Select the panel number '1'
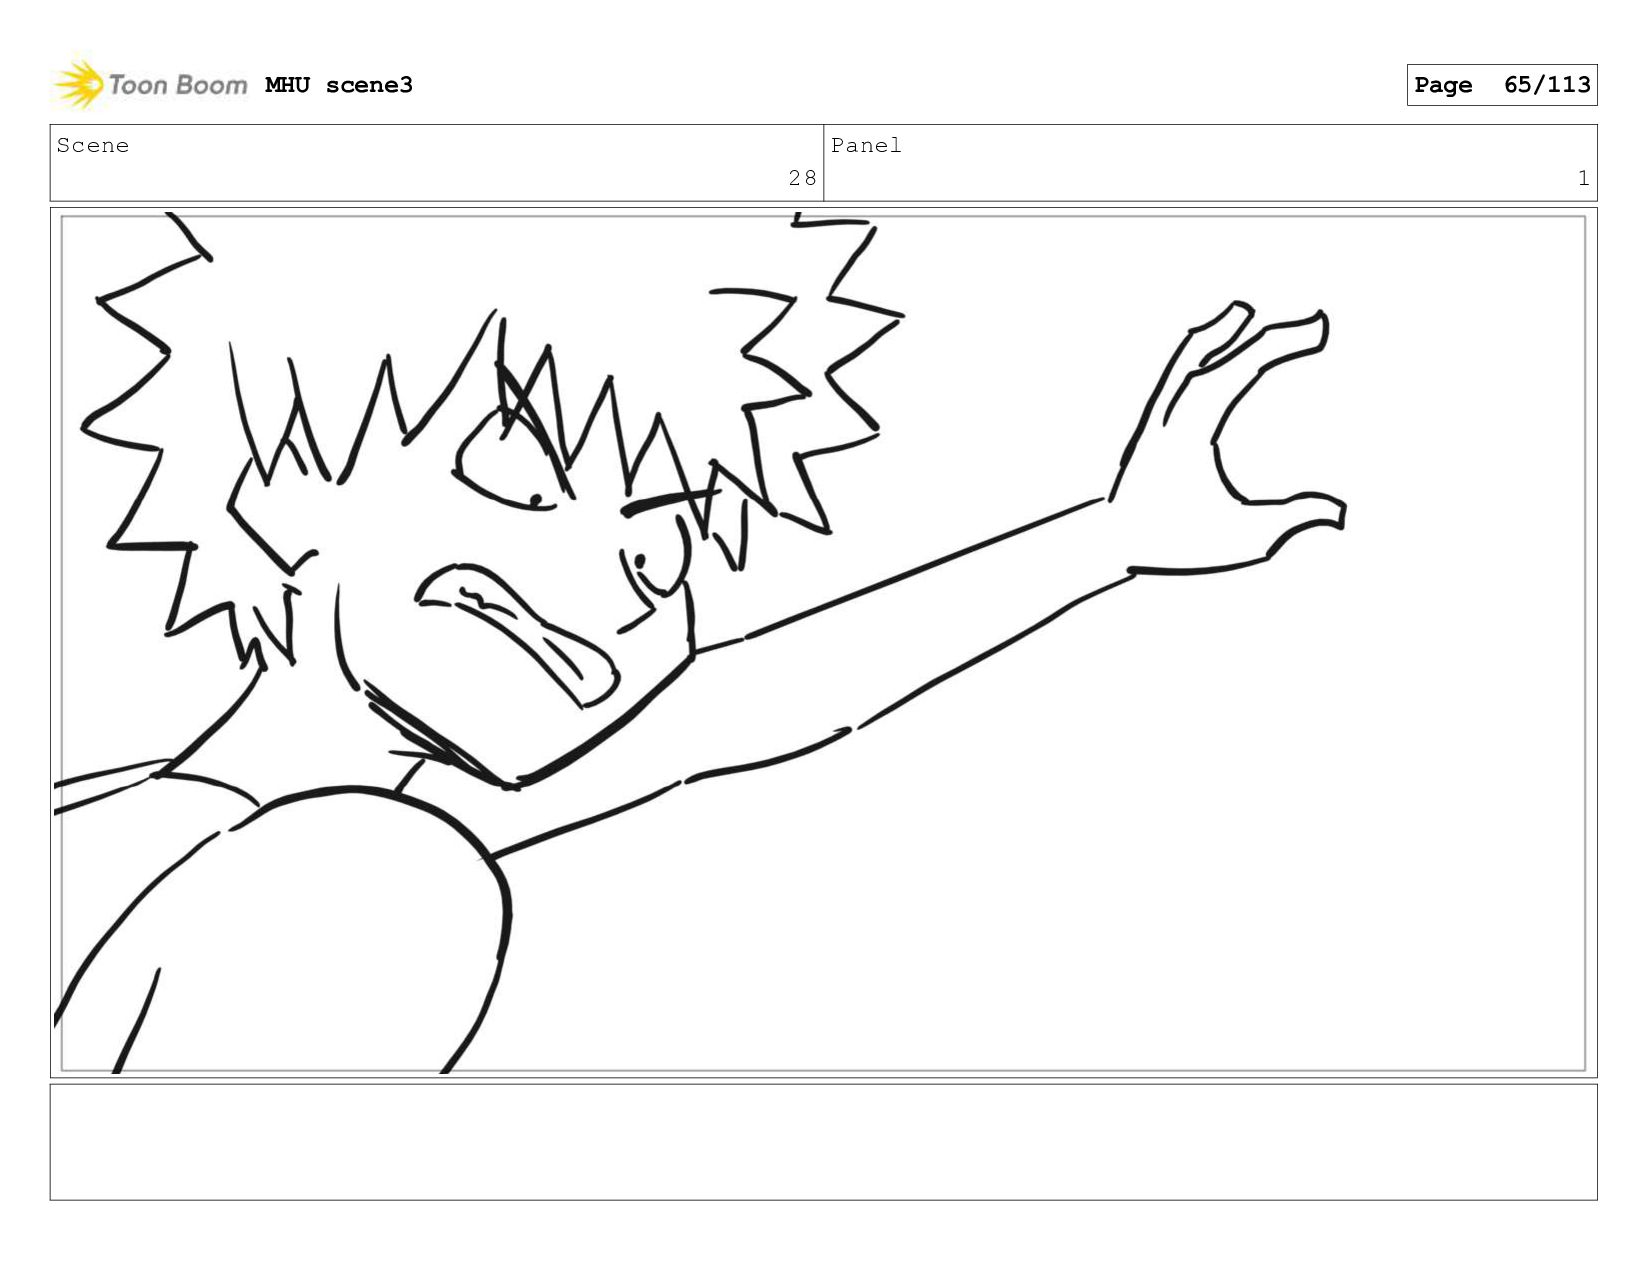The width and height of the screenshot is (1650, 1275). coord(1583,178)
